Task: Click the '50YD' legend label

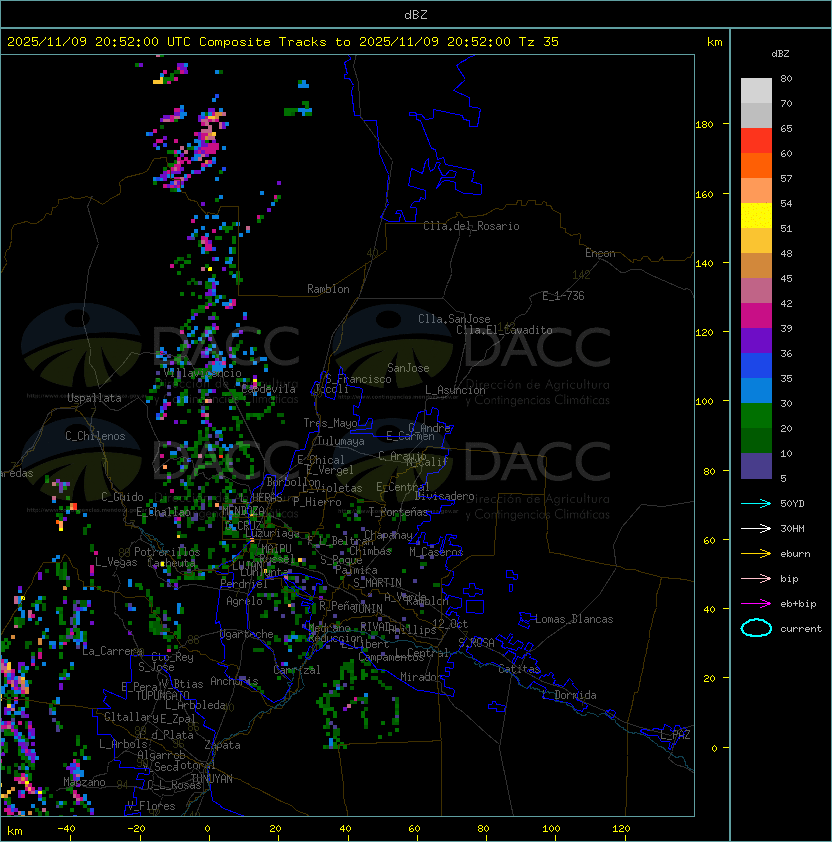Action: 792,504
